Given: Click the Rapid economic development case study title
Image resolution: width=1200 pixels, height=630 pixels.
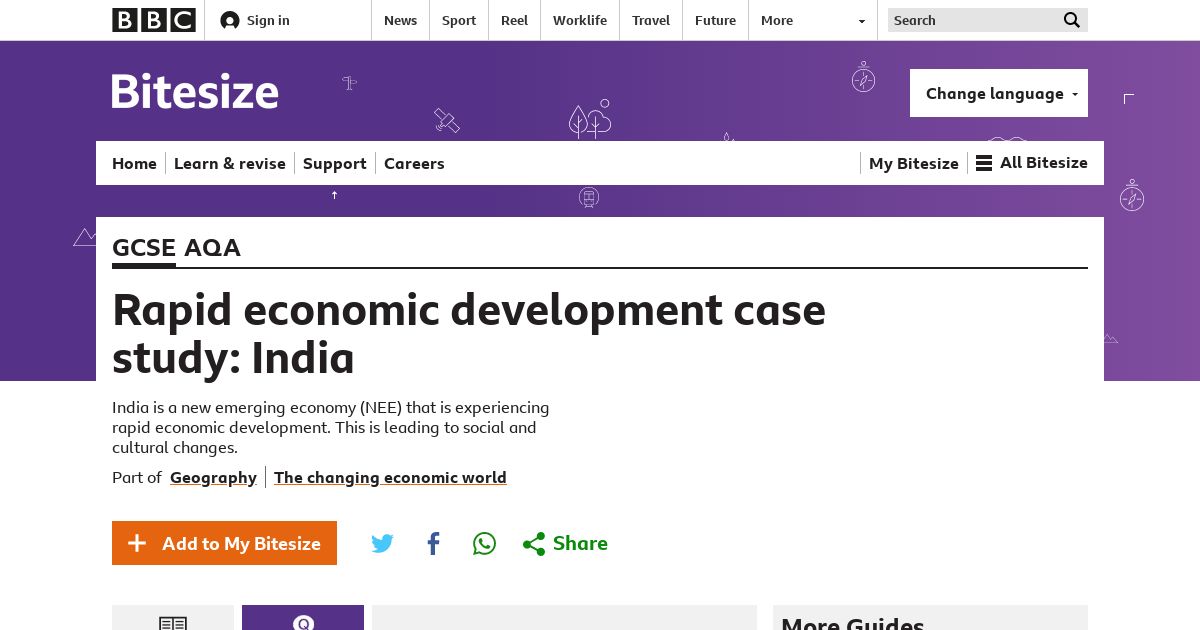Looking at the screenshot, I should pyautogui.click(x=469, y=334).
